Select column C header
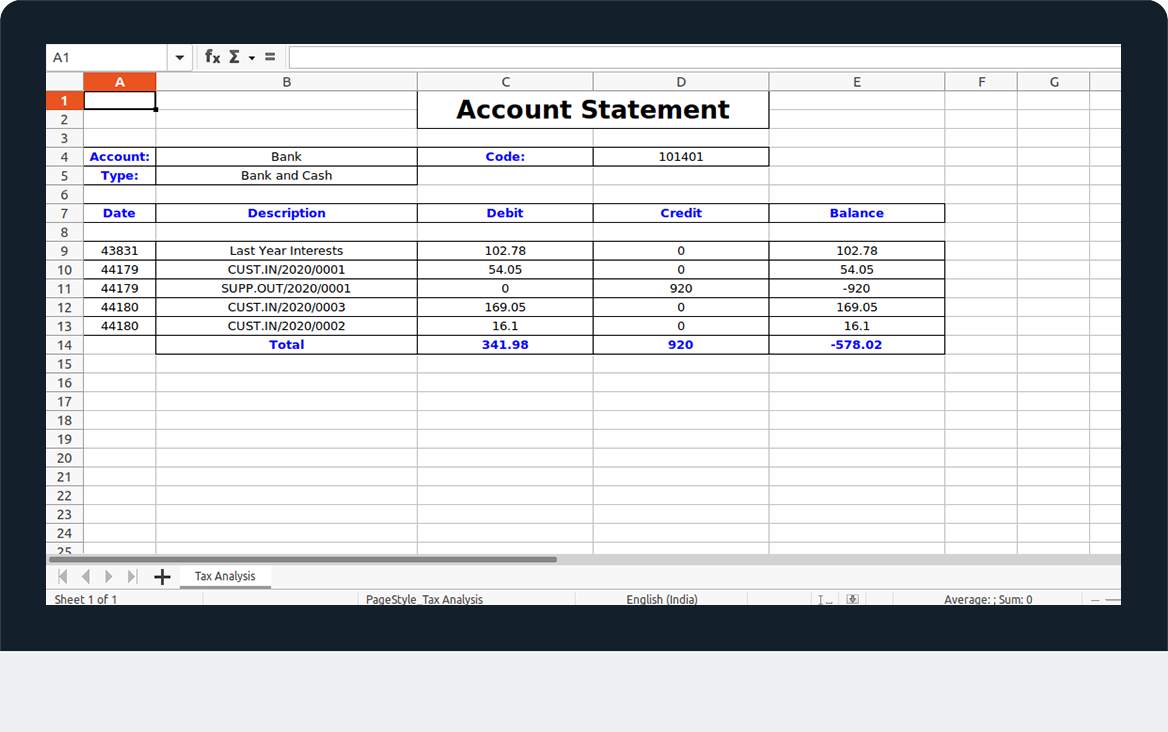This screenshot has height=732, width=1168. (505, 82)
